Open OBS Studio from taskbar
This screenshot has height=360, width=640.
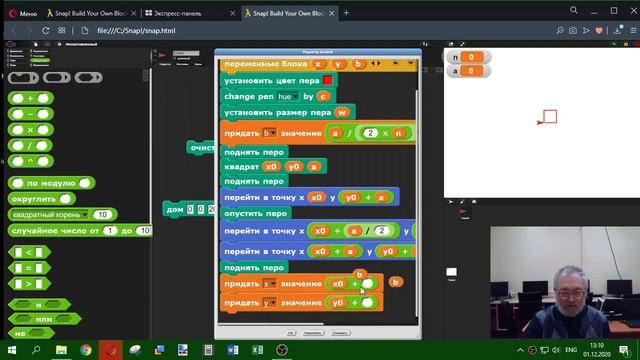coord(282,350)
